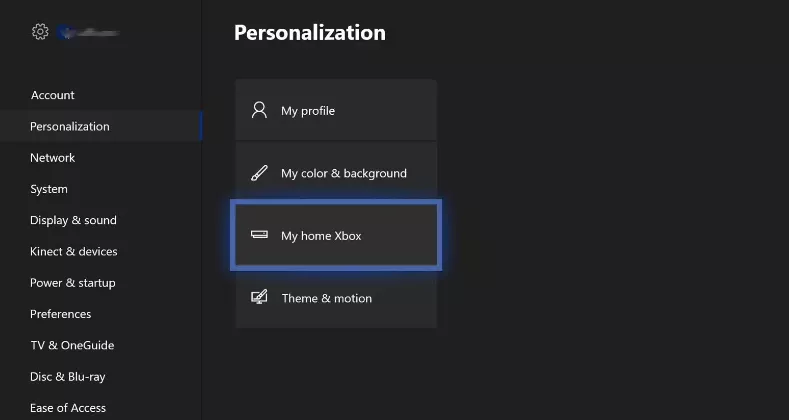Open Disc & Blu-ray settings
The width and height of the screenshot is (789, 420).
tap(67, 377)
